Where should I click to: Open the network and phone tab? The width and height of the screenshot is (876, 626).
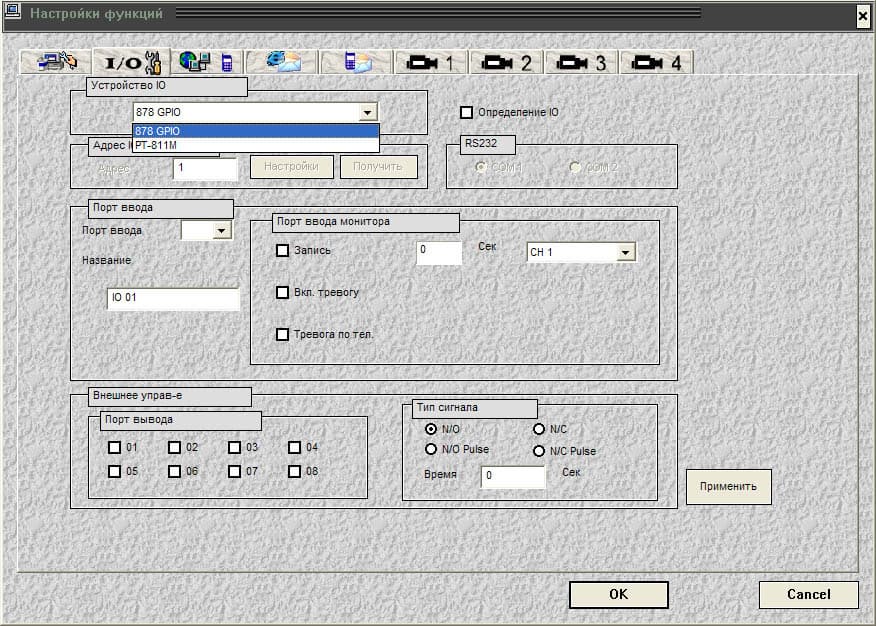coord(206,62)
